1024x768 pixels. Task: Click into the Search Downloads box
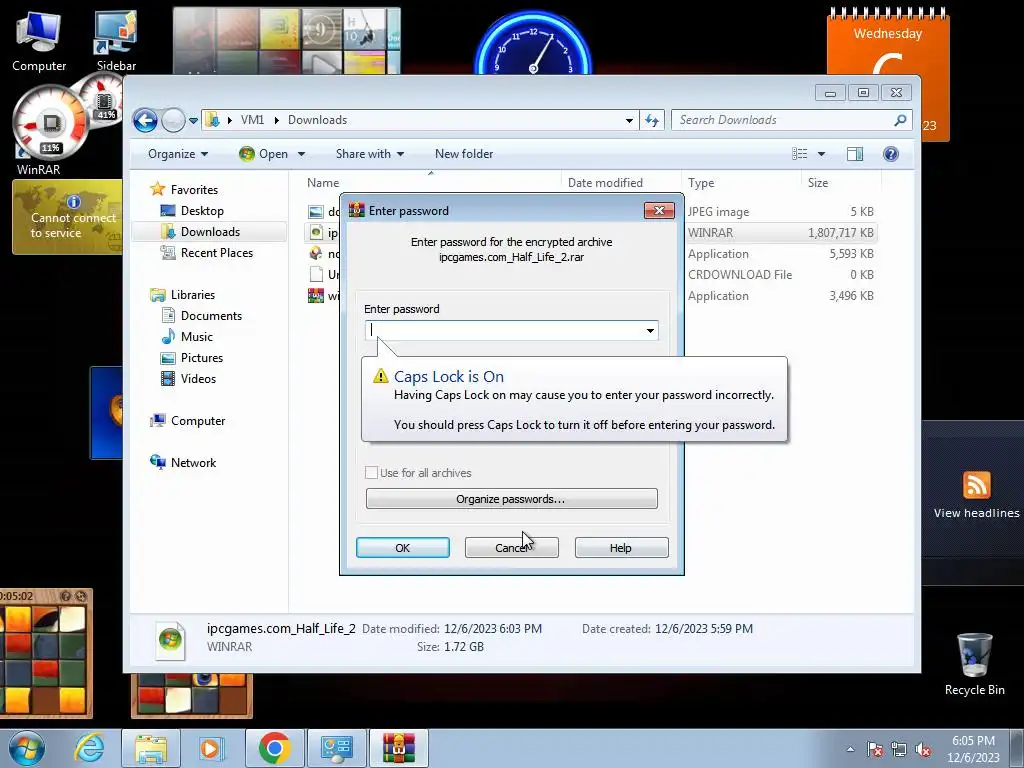(x=784, y=120)
